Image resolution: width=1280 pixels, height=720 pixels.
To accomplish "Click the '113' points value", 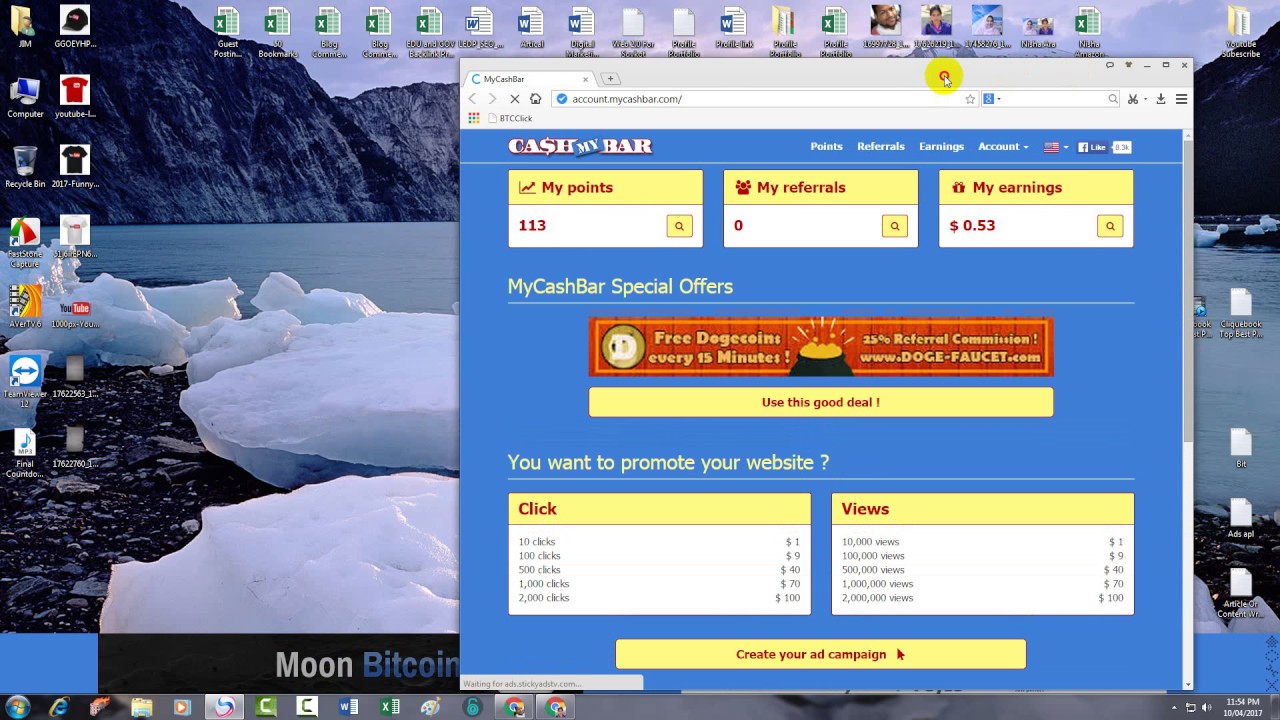I will (532, 226).
